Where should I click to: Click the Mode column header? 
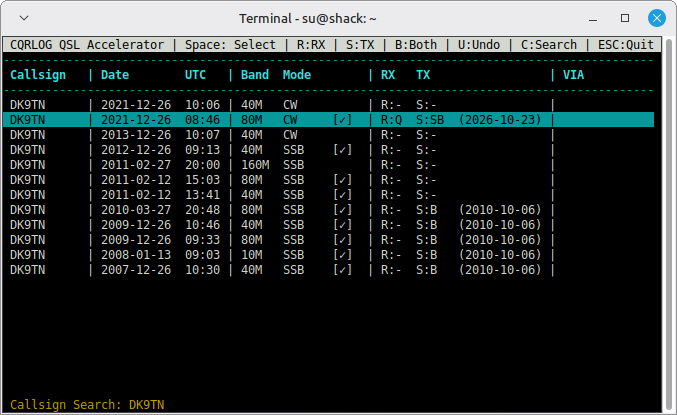(297, 75)
